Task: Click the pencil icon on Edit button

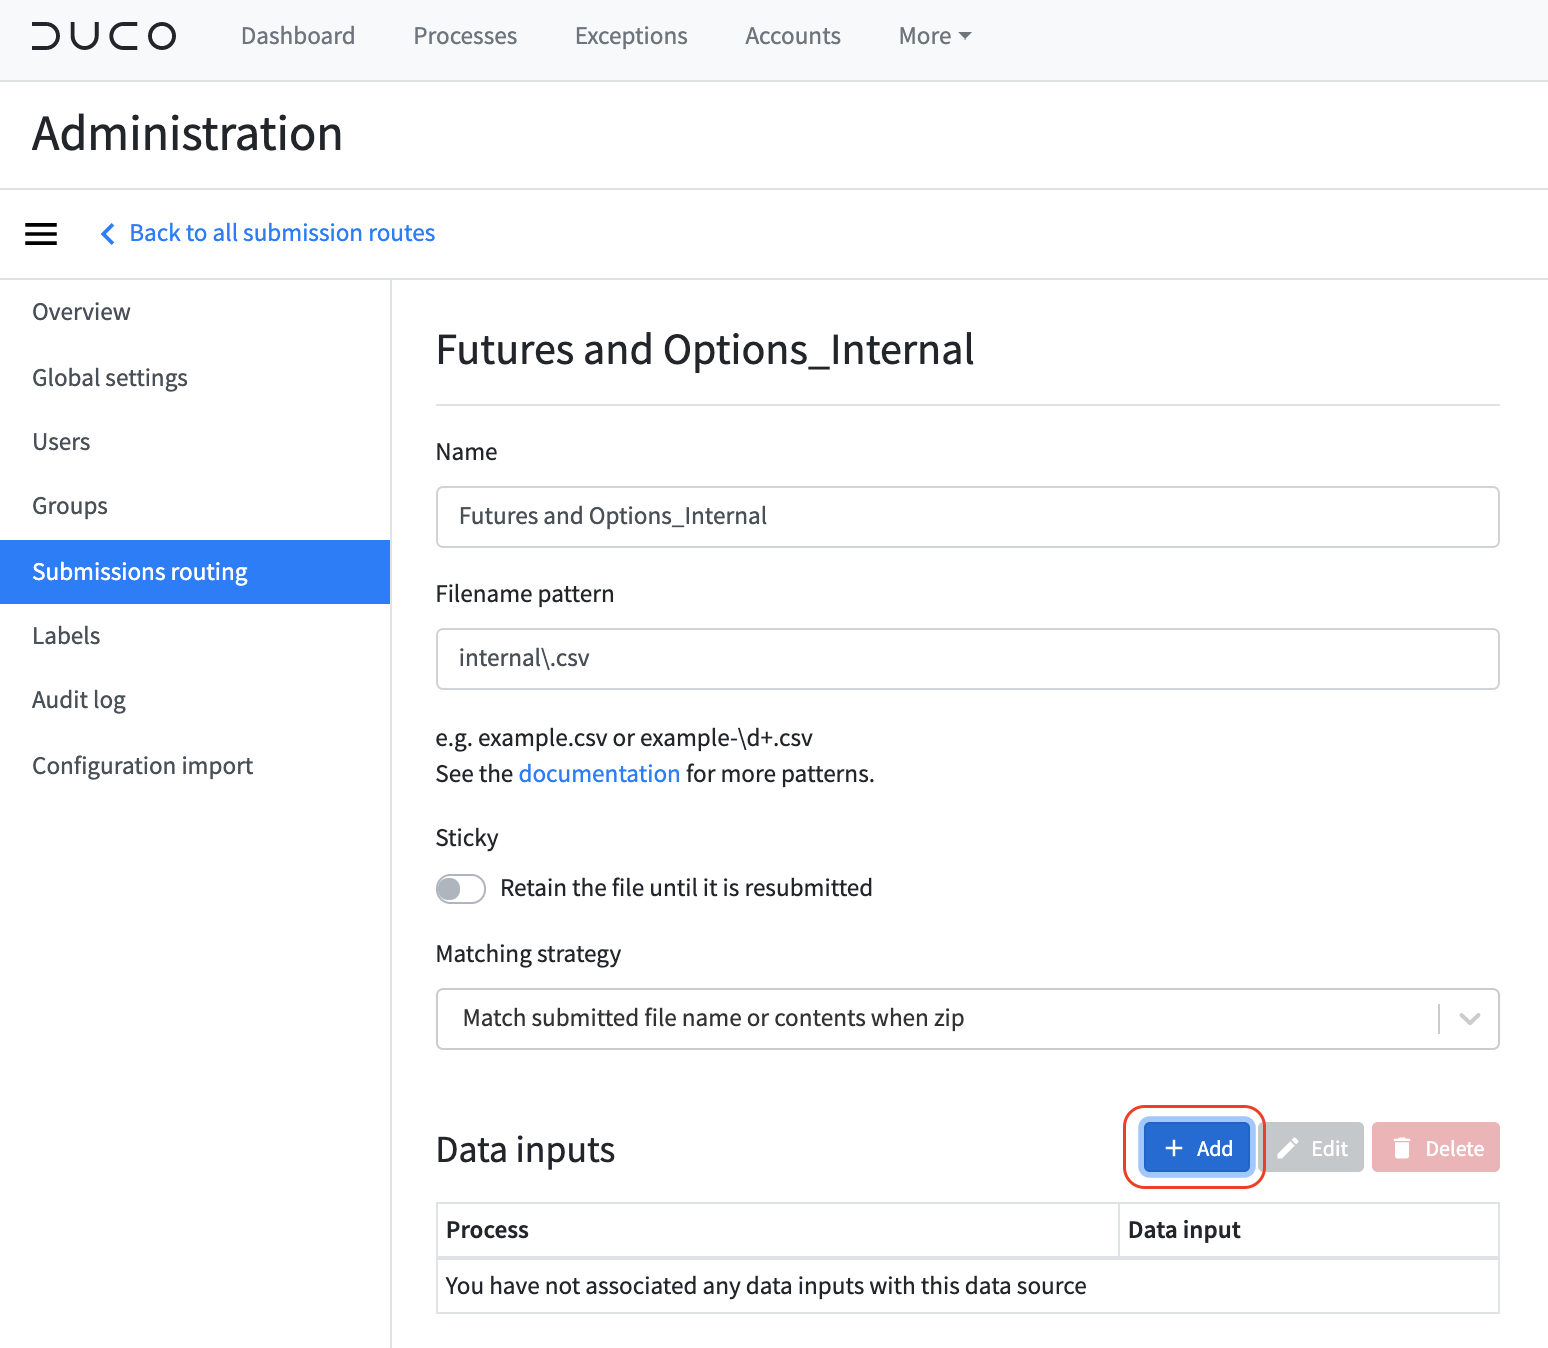Action: (1288, 1148)
